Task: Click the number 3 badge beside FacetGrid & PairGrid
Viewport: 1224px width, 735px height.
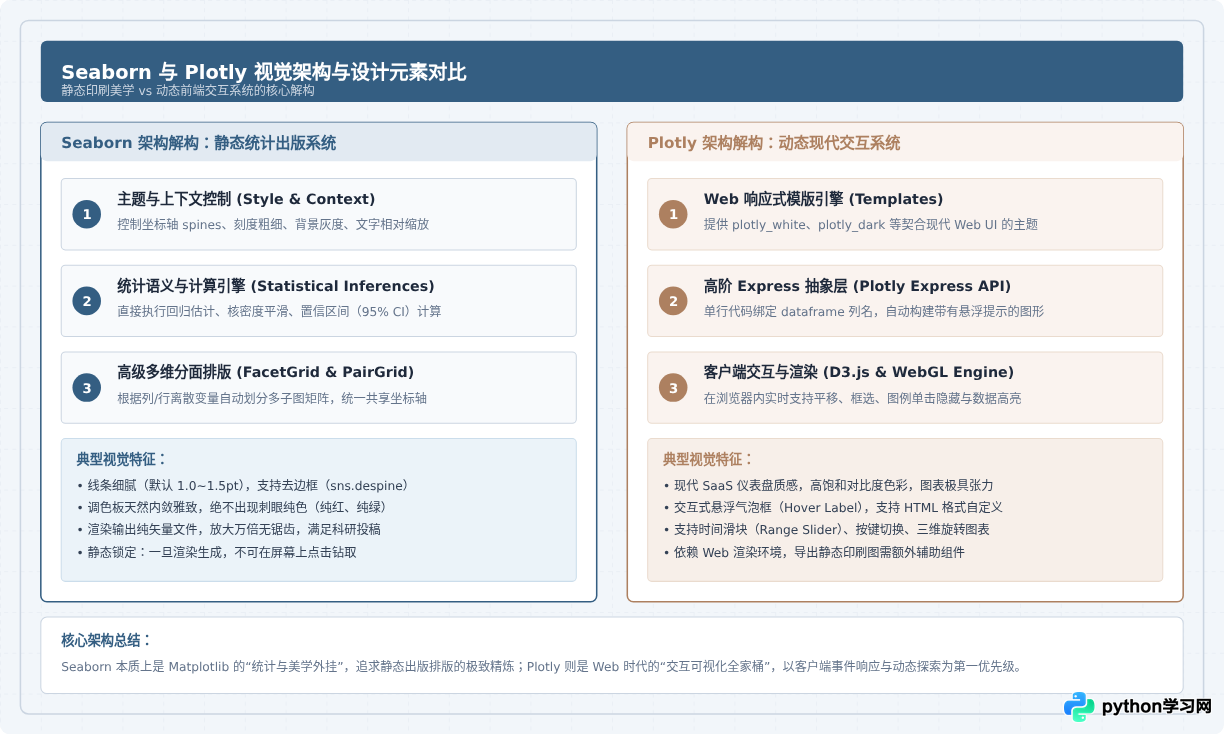Action: coord(87,388)
